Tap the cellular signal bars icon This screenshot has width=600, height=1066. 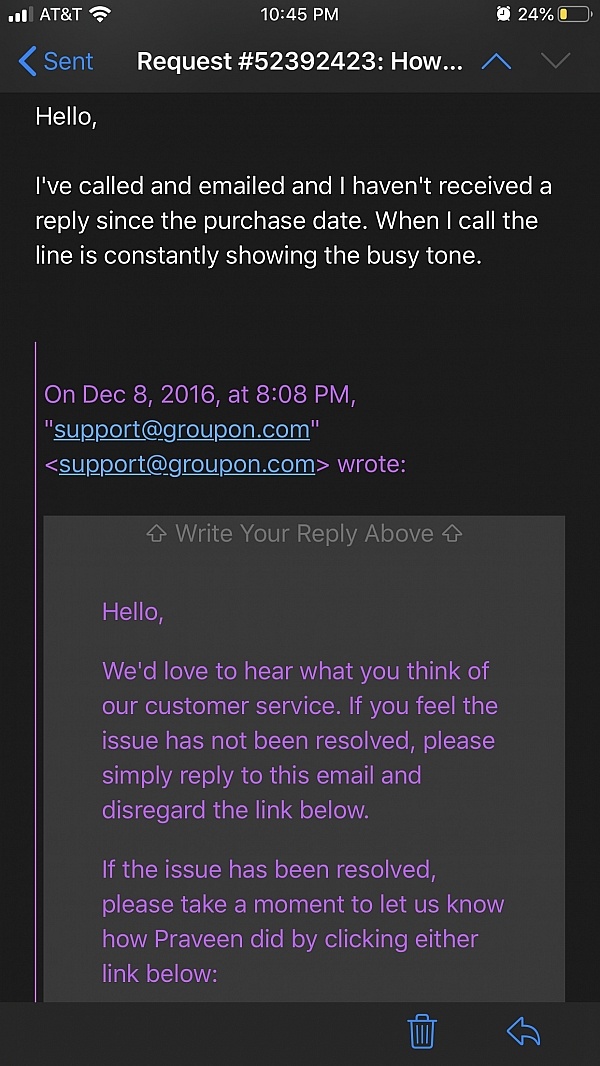[20, 15]
